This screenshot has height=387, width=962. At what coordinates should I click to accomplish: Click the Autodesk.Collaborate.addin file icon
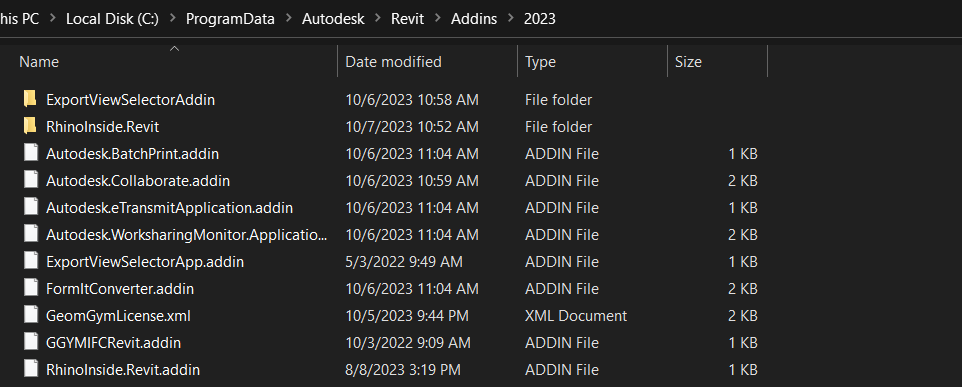tap(31, 180)
